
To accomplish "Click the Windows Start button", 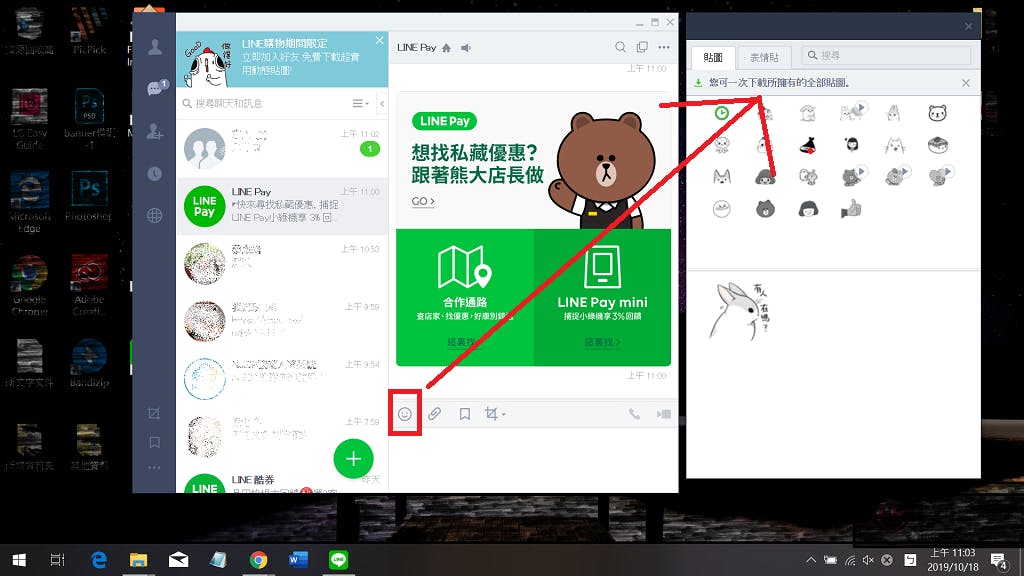I will 19,560.
